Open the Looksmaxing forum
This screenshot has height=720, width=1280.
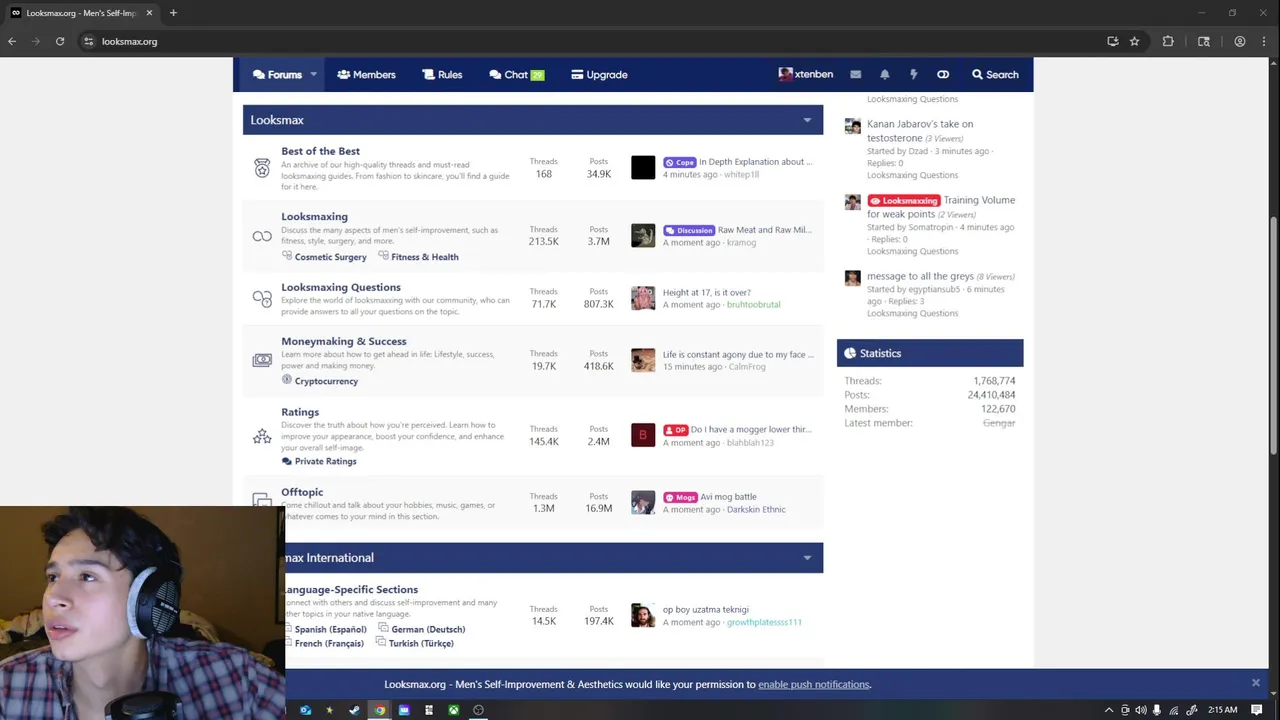pyautogui.click(x=314, y=216)
